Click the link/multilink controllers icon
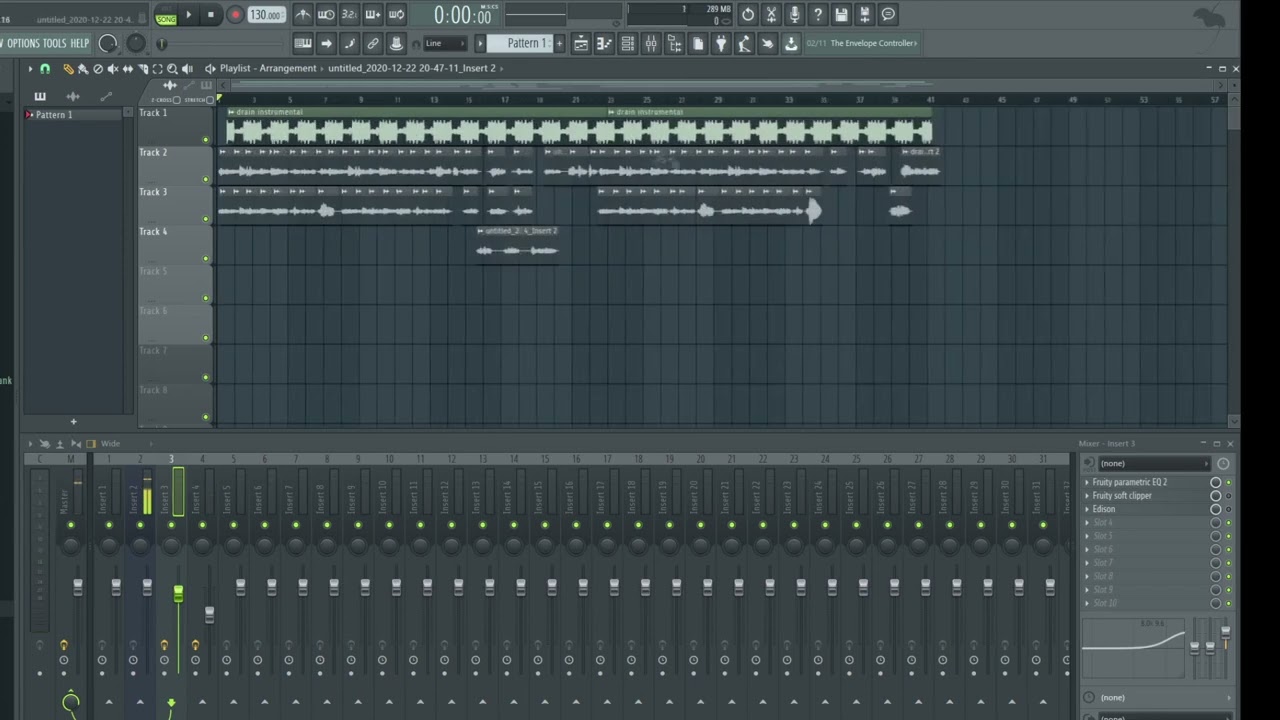Viewport: 1280px width, 720px height. (373, 43)
